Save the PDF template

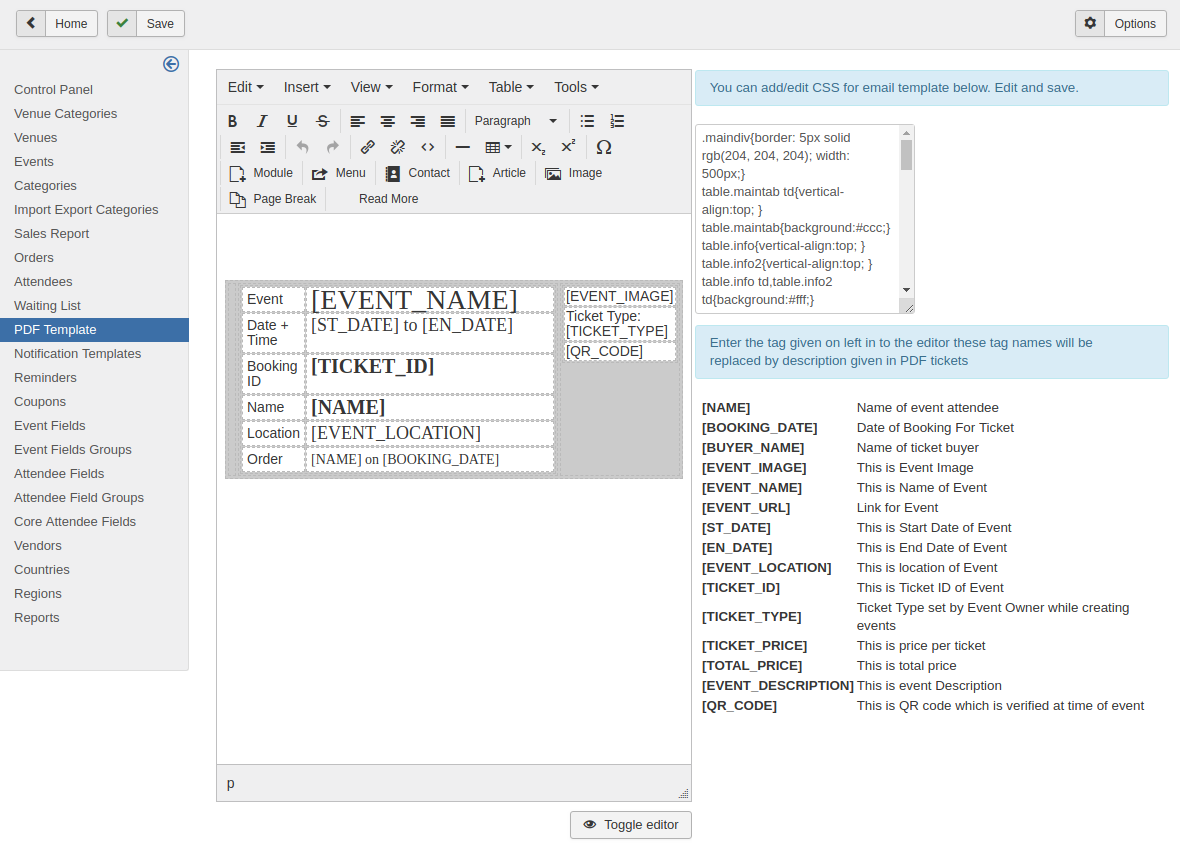(146, 24)
